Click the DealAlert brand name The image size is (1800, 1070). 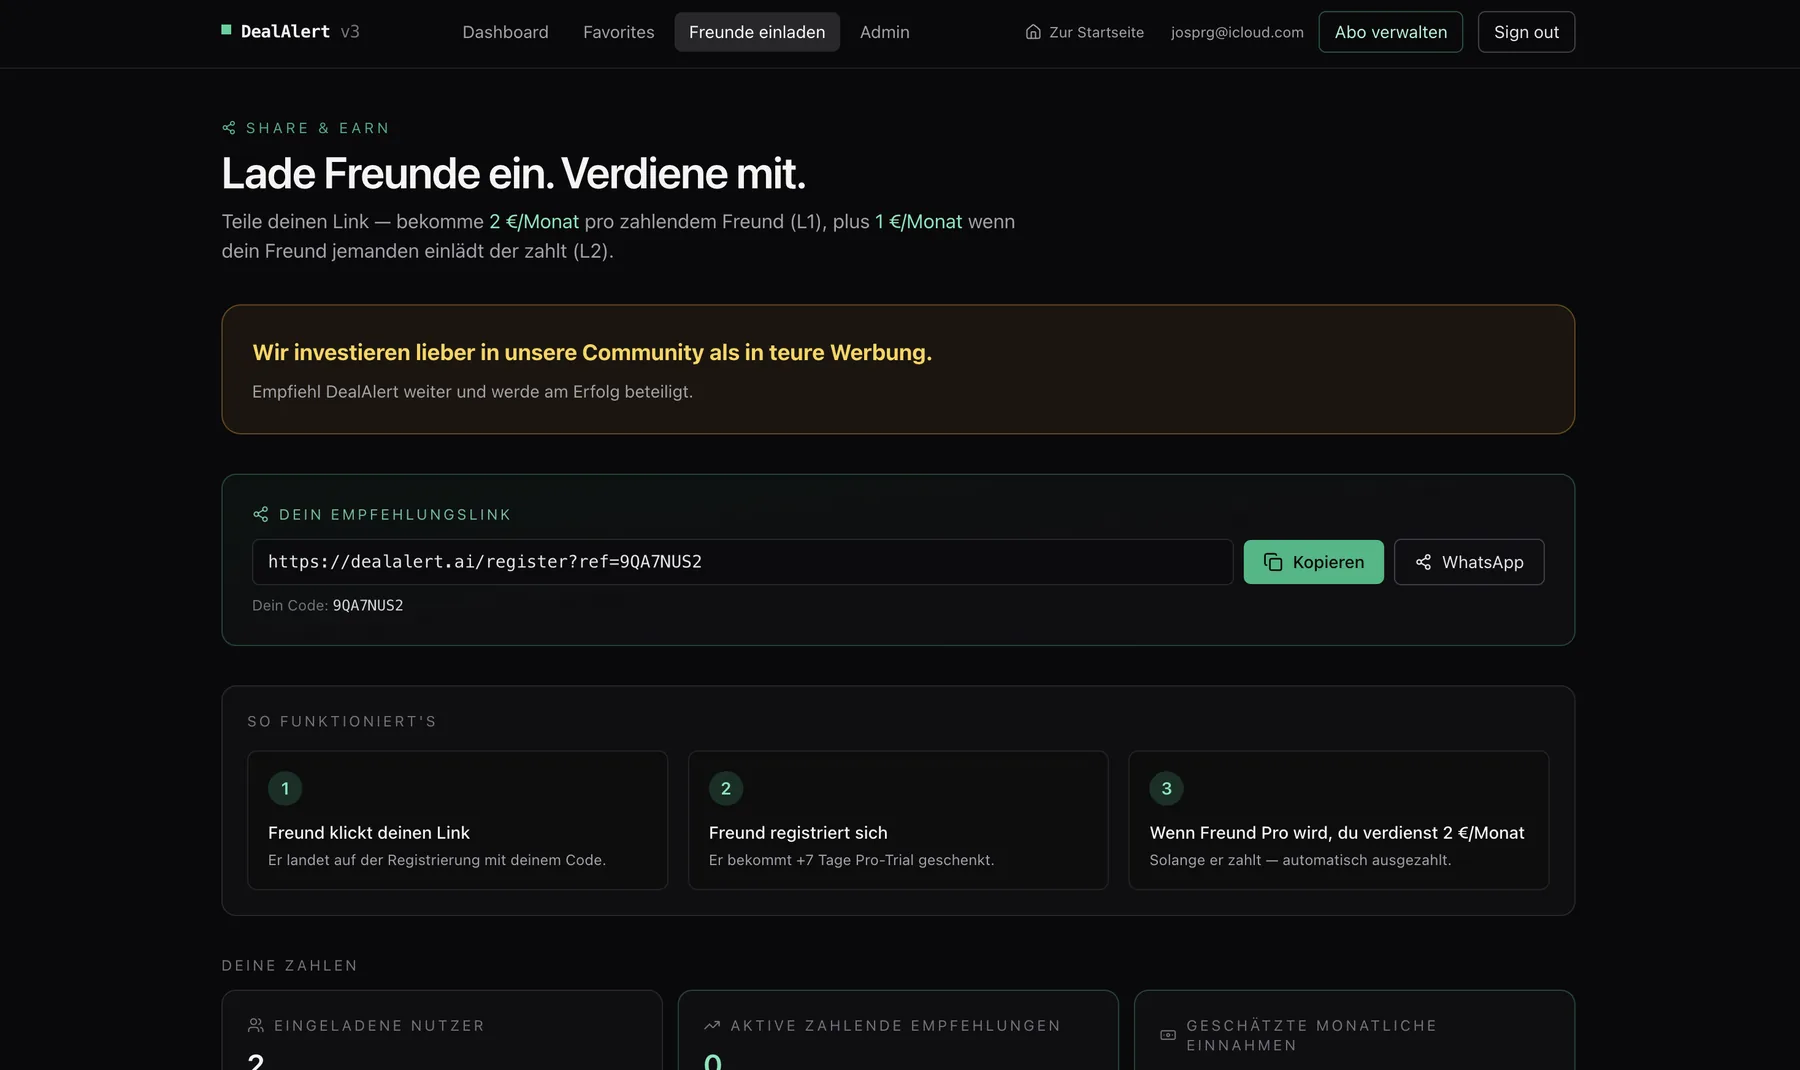pos(285,31)
